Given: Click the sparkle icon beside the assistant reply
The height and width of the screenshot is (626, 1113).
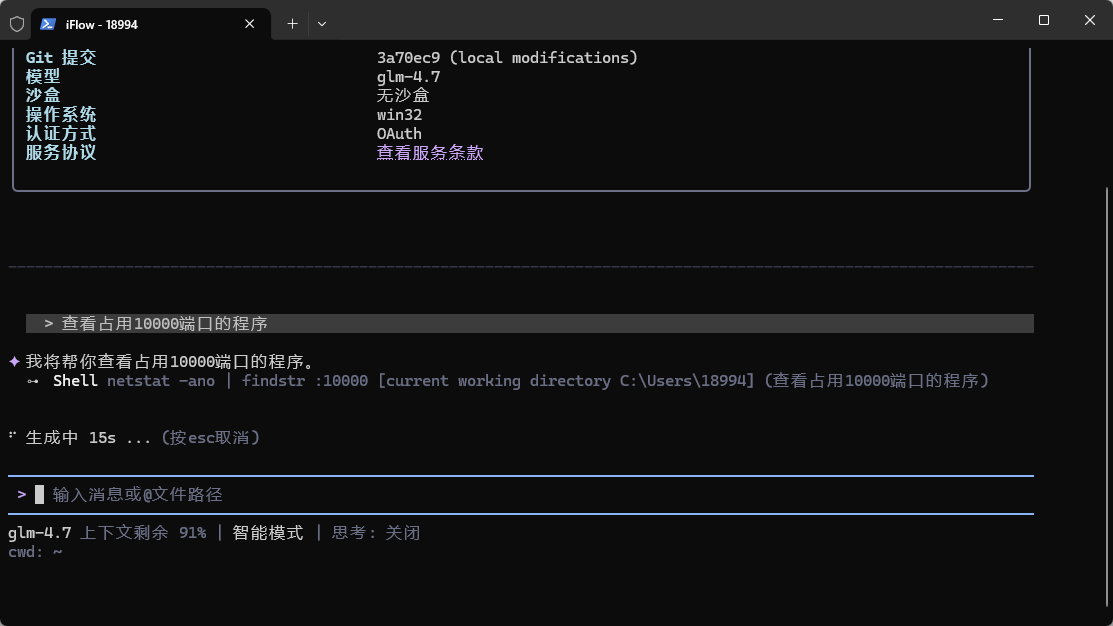Looking at the screenshot, I should click(x=14, y=361).
